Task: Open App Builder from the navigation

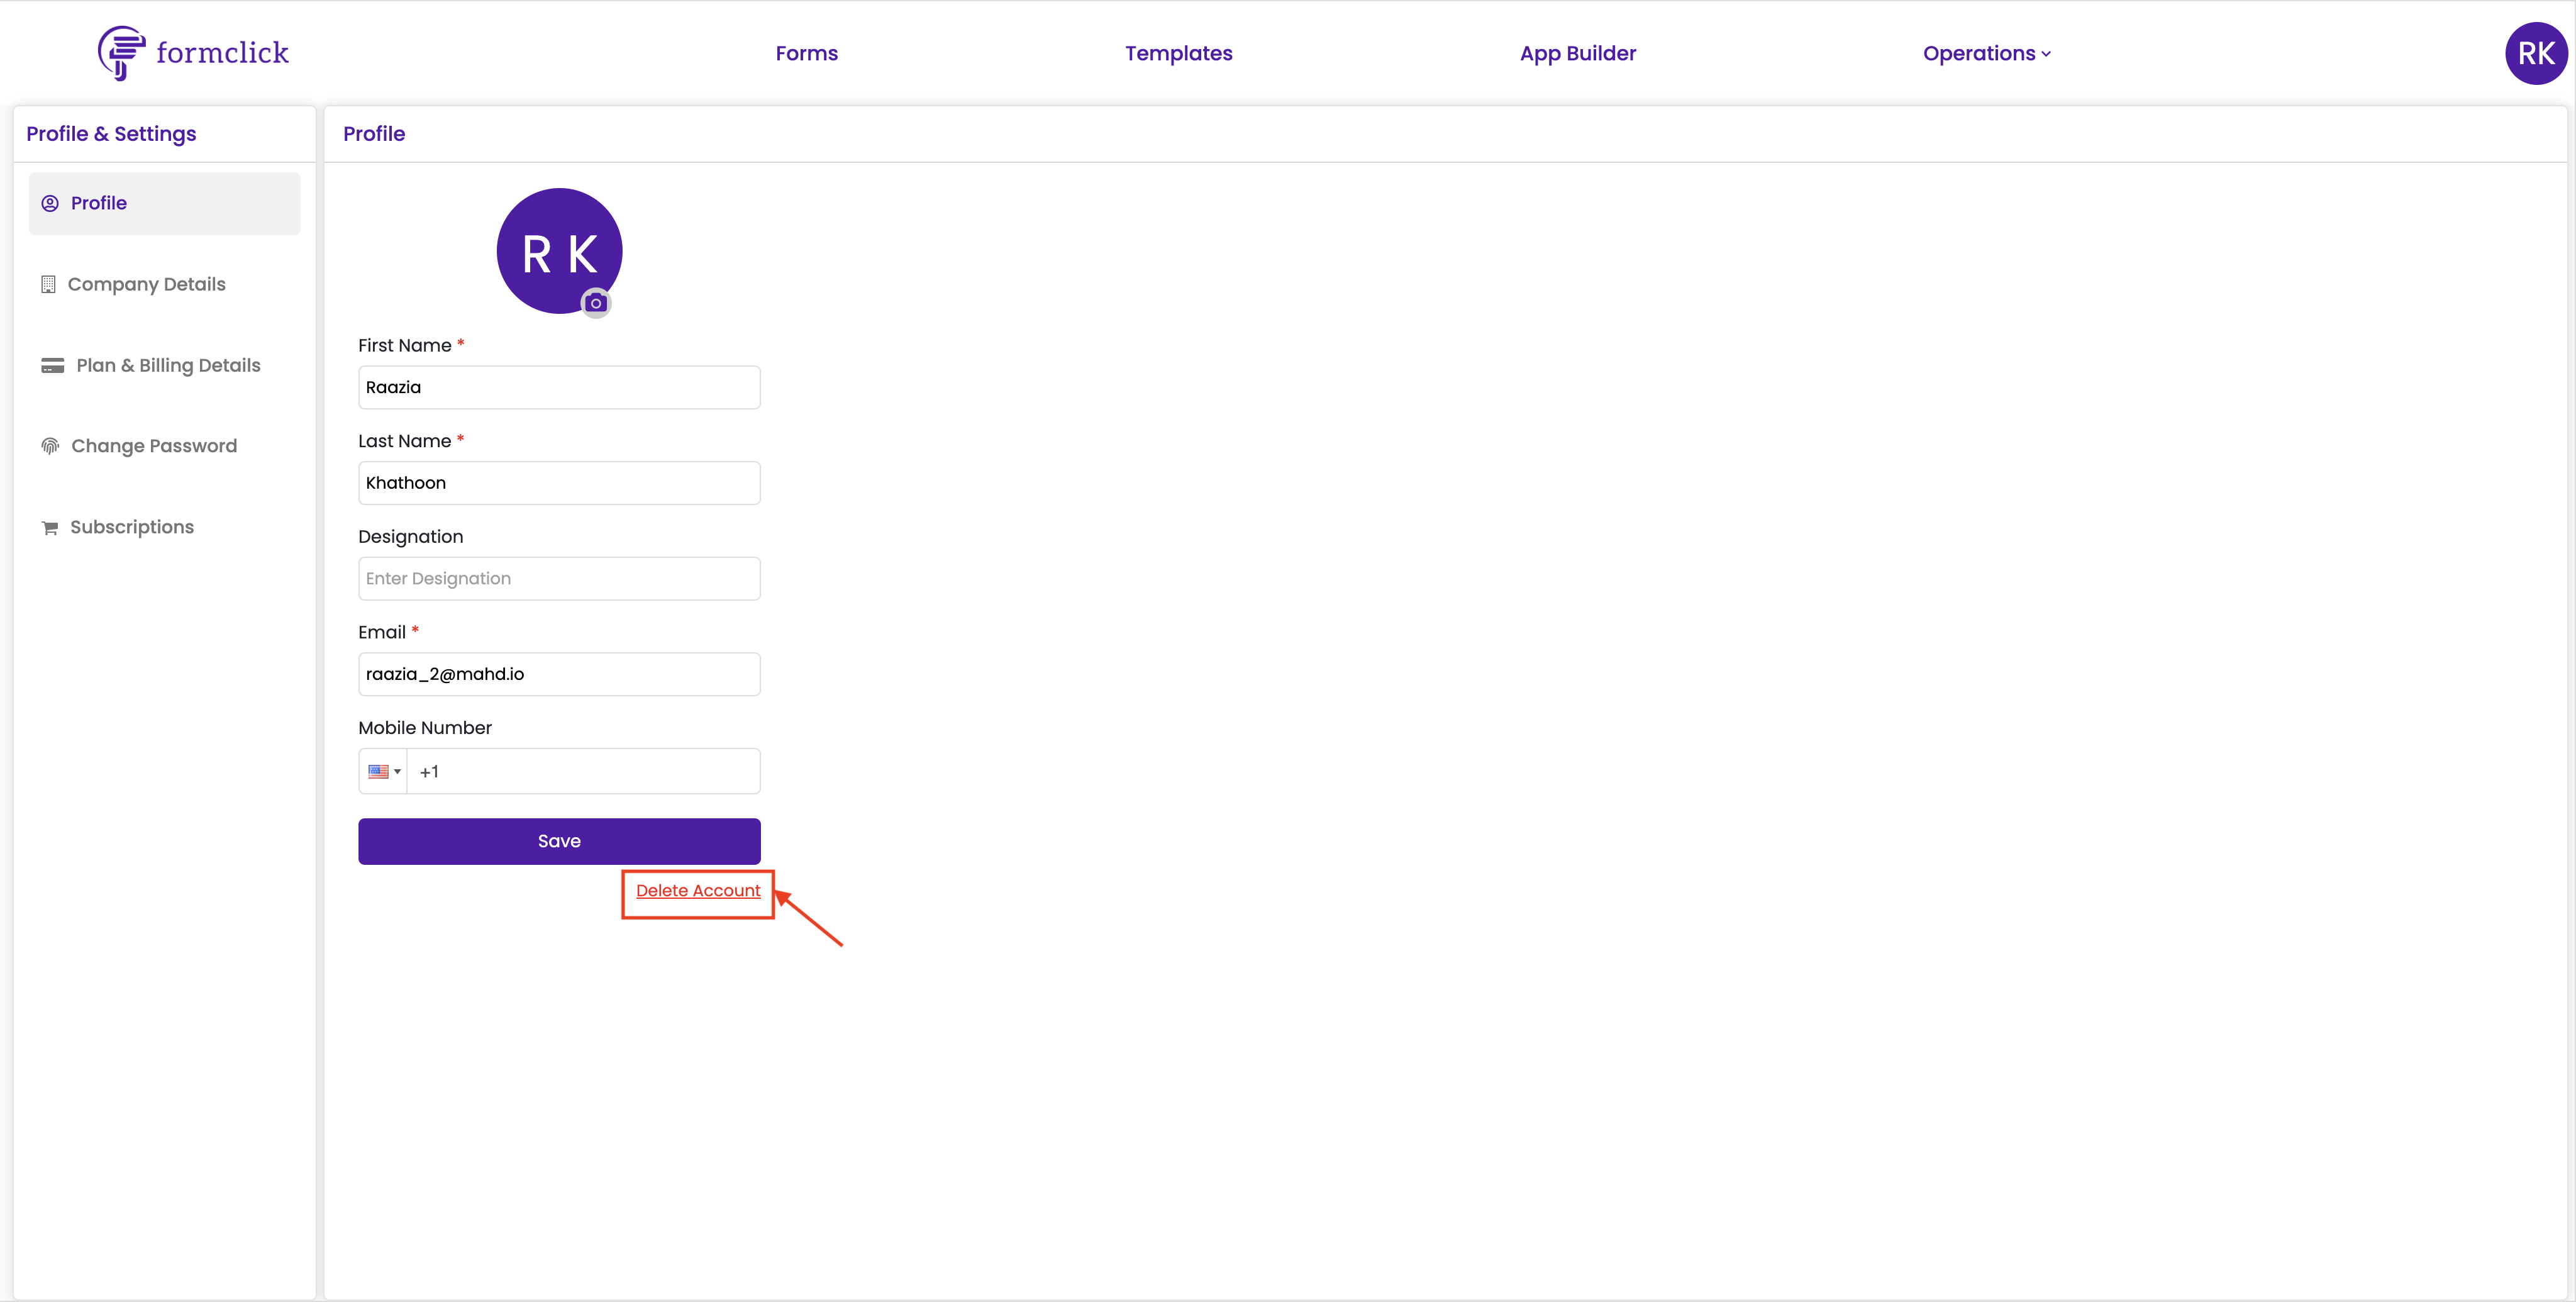Action: click(1577, 53)
